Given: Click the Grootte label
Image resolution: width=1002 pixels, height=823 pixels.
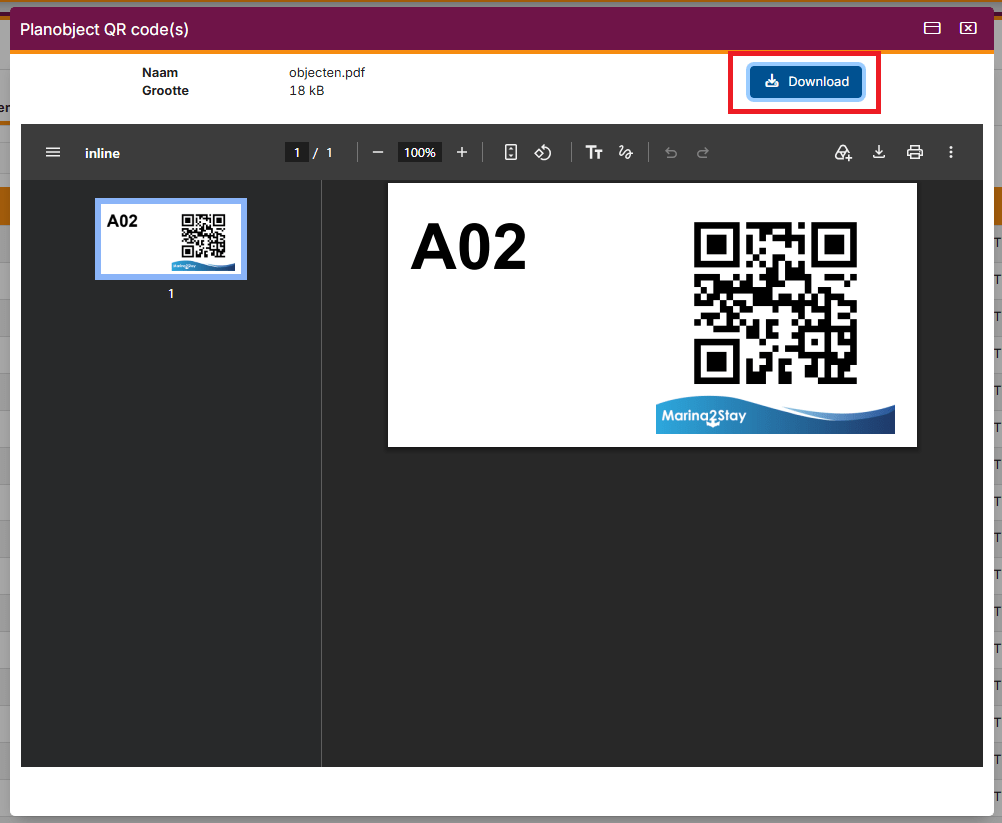Looking at the screenshot, I should tap(166, 91).
